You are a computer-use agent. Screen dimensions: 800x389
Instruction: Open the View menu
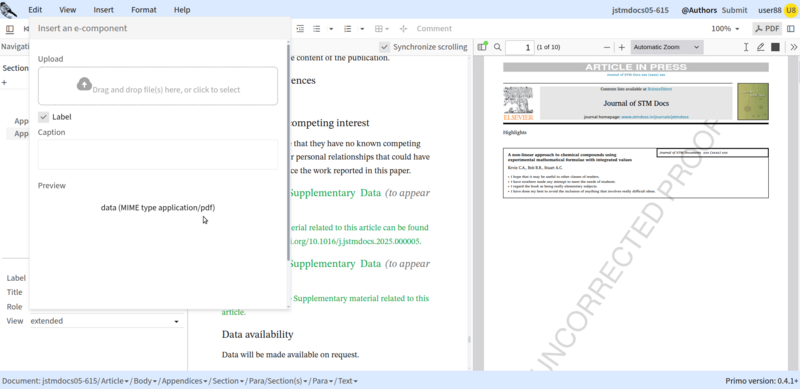pos(67,10)
